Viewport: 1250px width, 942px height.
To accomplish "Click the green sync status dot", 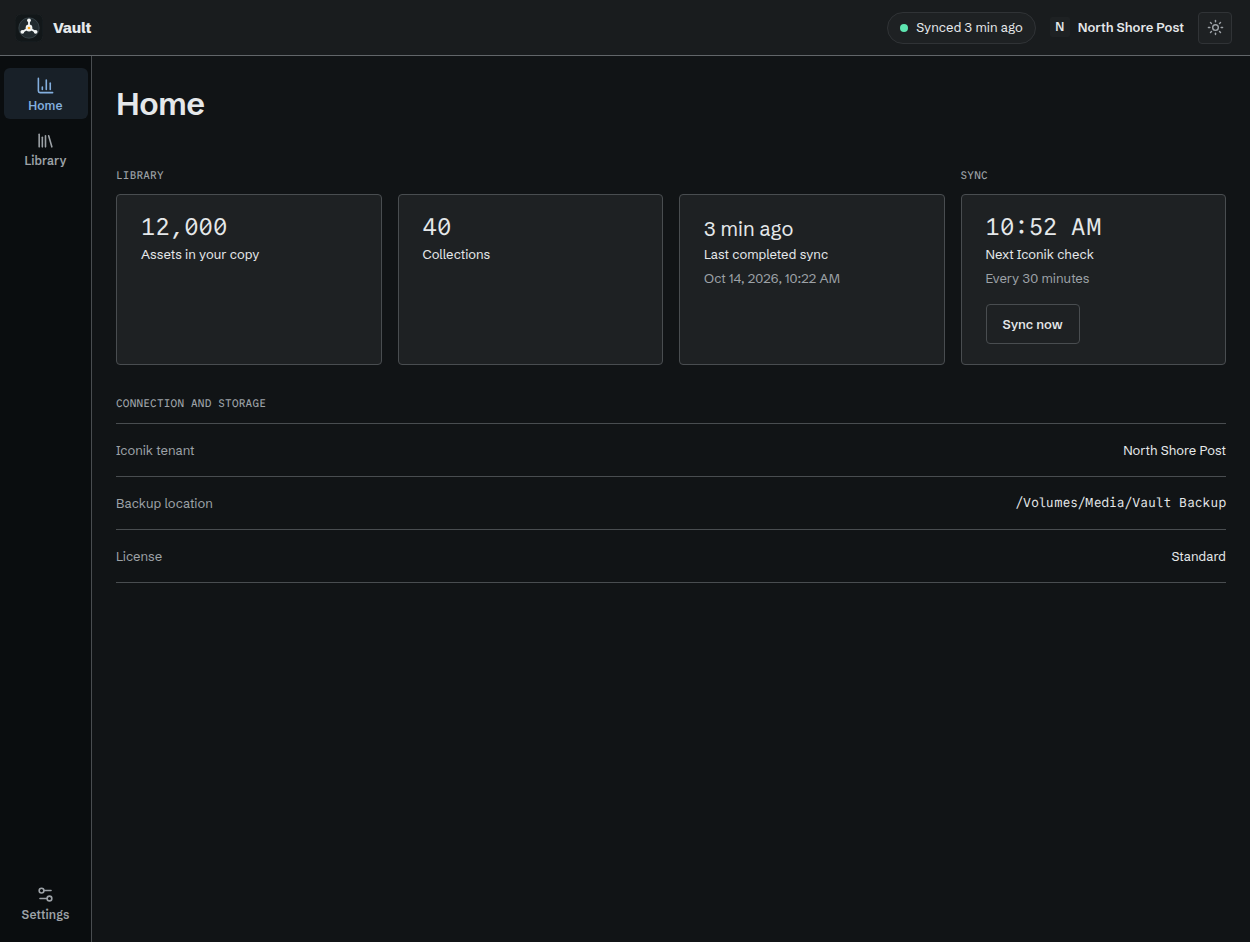I will click(904, 28).
